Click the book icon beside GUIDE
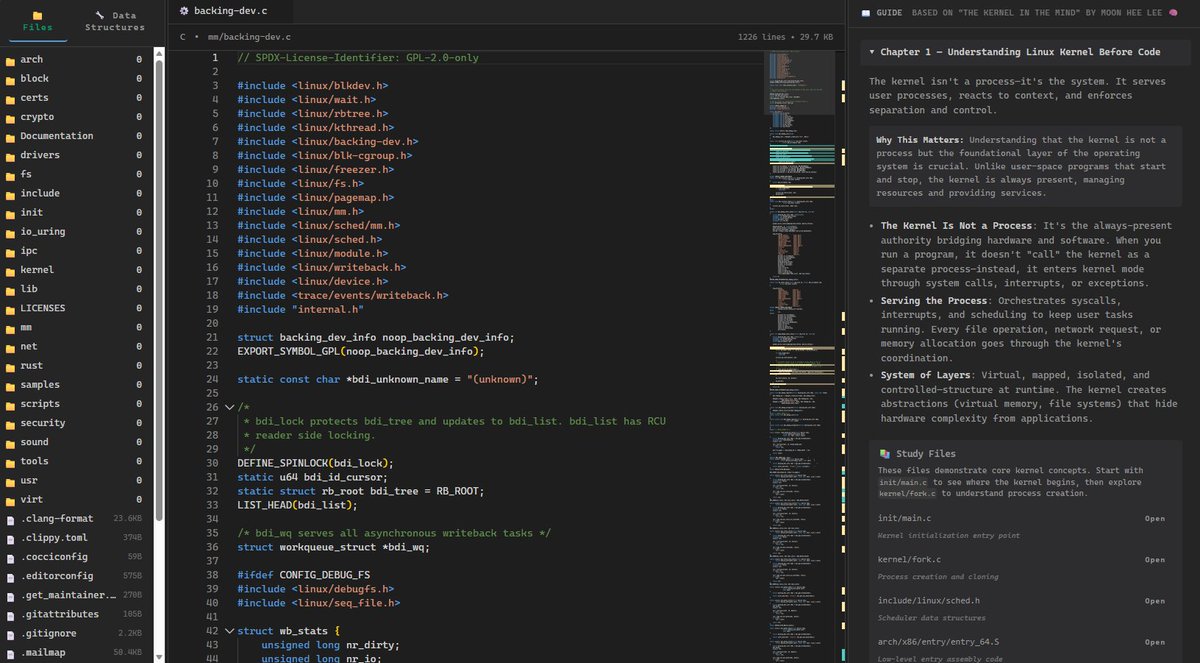Viewport: 1200px width, 663px height. (866, 13)
